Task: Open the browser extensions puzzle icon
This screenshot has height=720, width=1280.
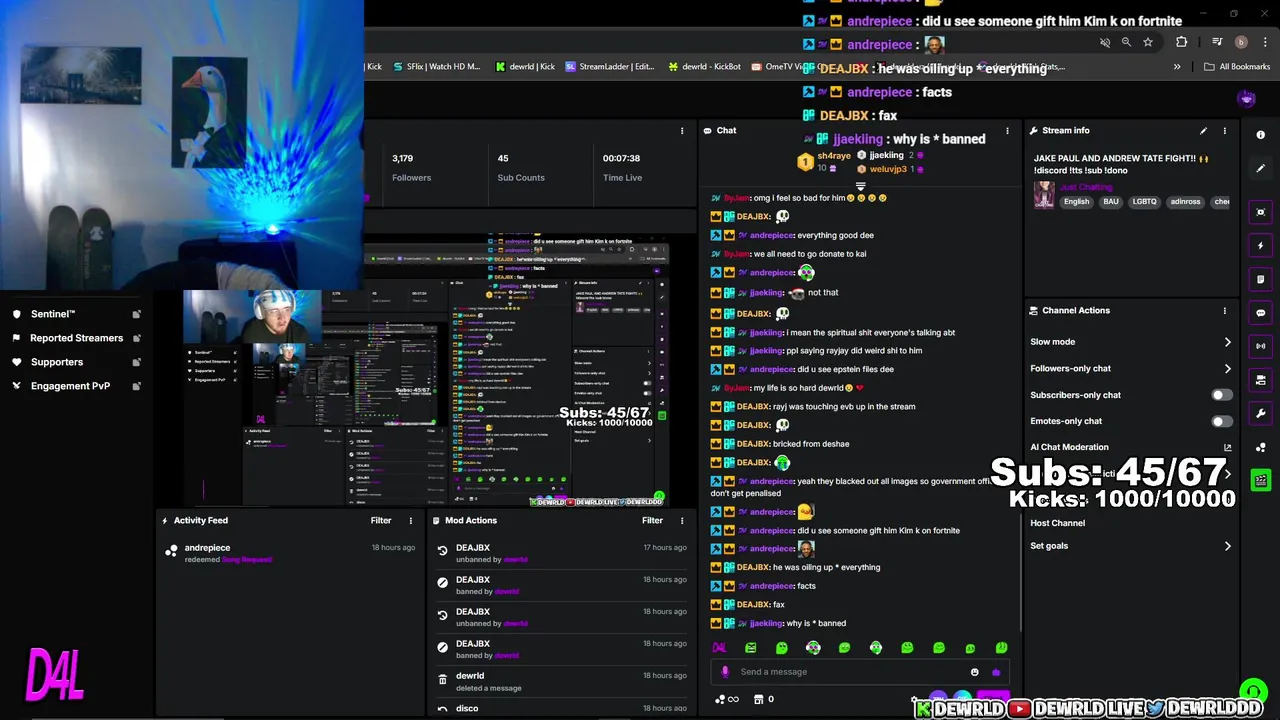Action: [1181, 42]
